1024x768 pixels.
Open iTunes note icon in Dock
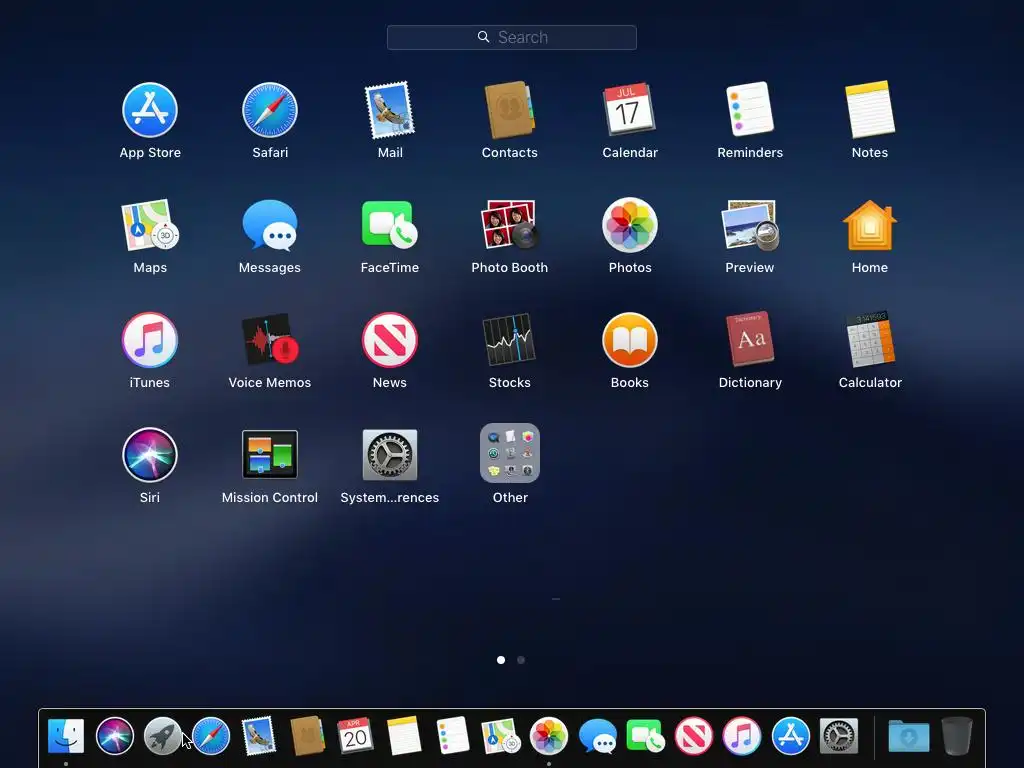point(742,736)
